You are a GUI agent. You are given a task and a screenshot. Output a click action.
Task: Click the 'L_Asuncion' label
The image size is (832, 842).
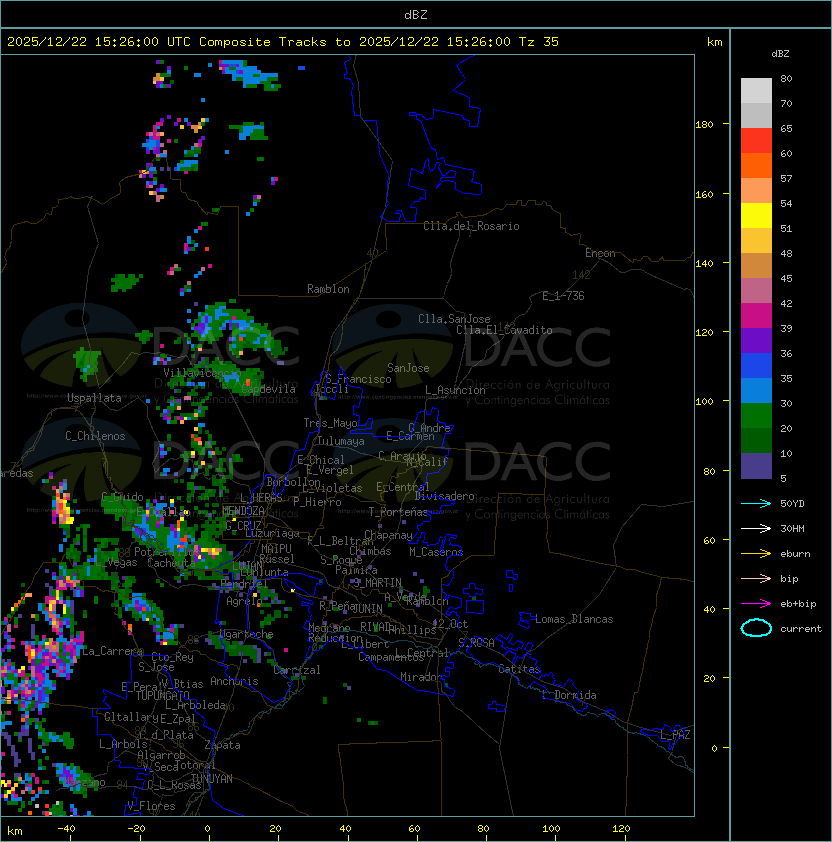455,390
